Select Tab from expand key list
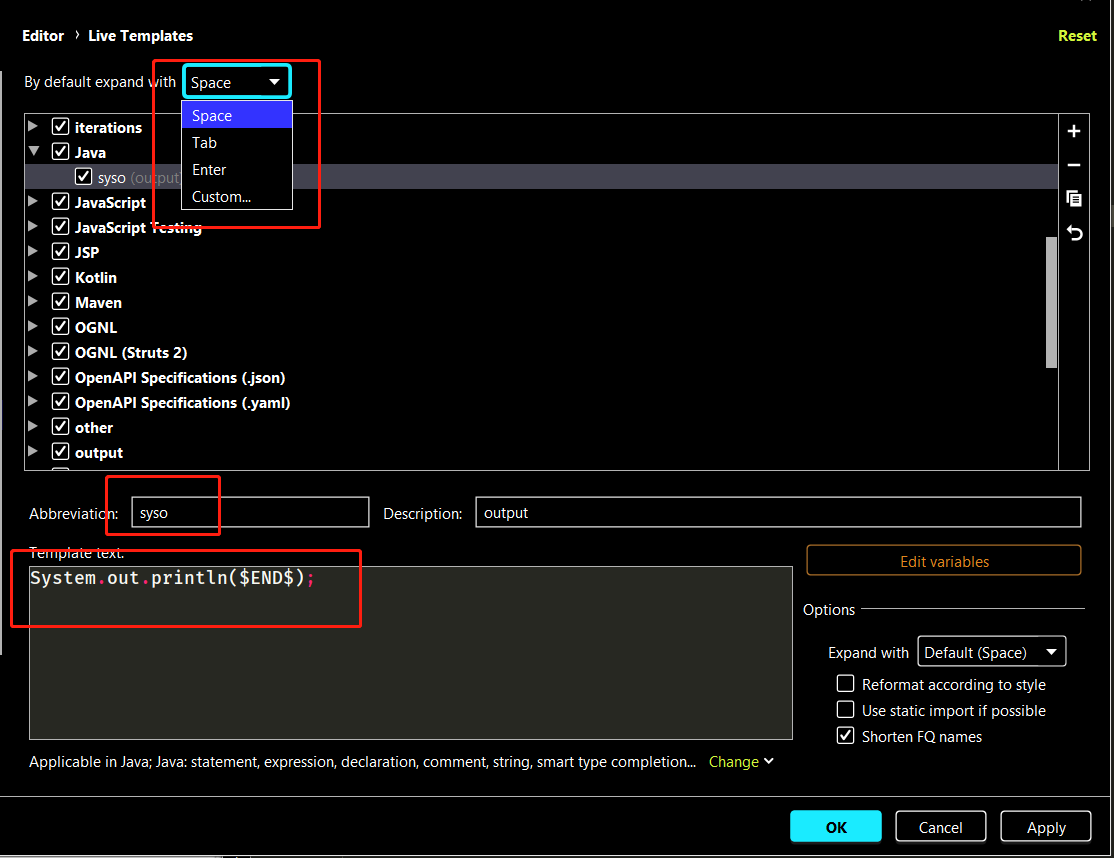 click(x=205, y=143)
